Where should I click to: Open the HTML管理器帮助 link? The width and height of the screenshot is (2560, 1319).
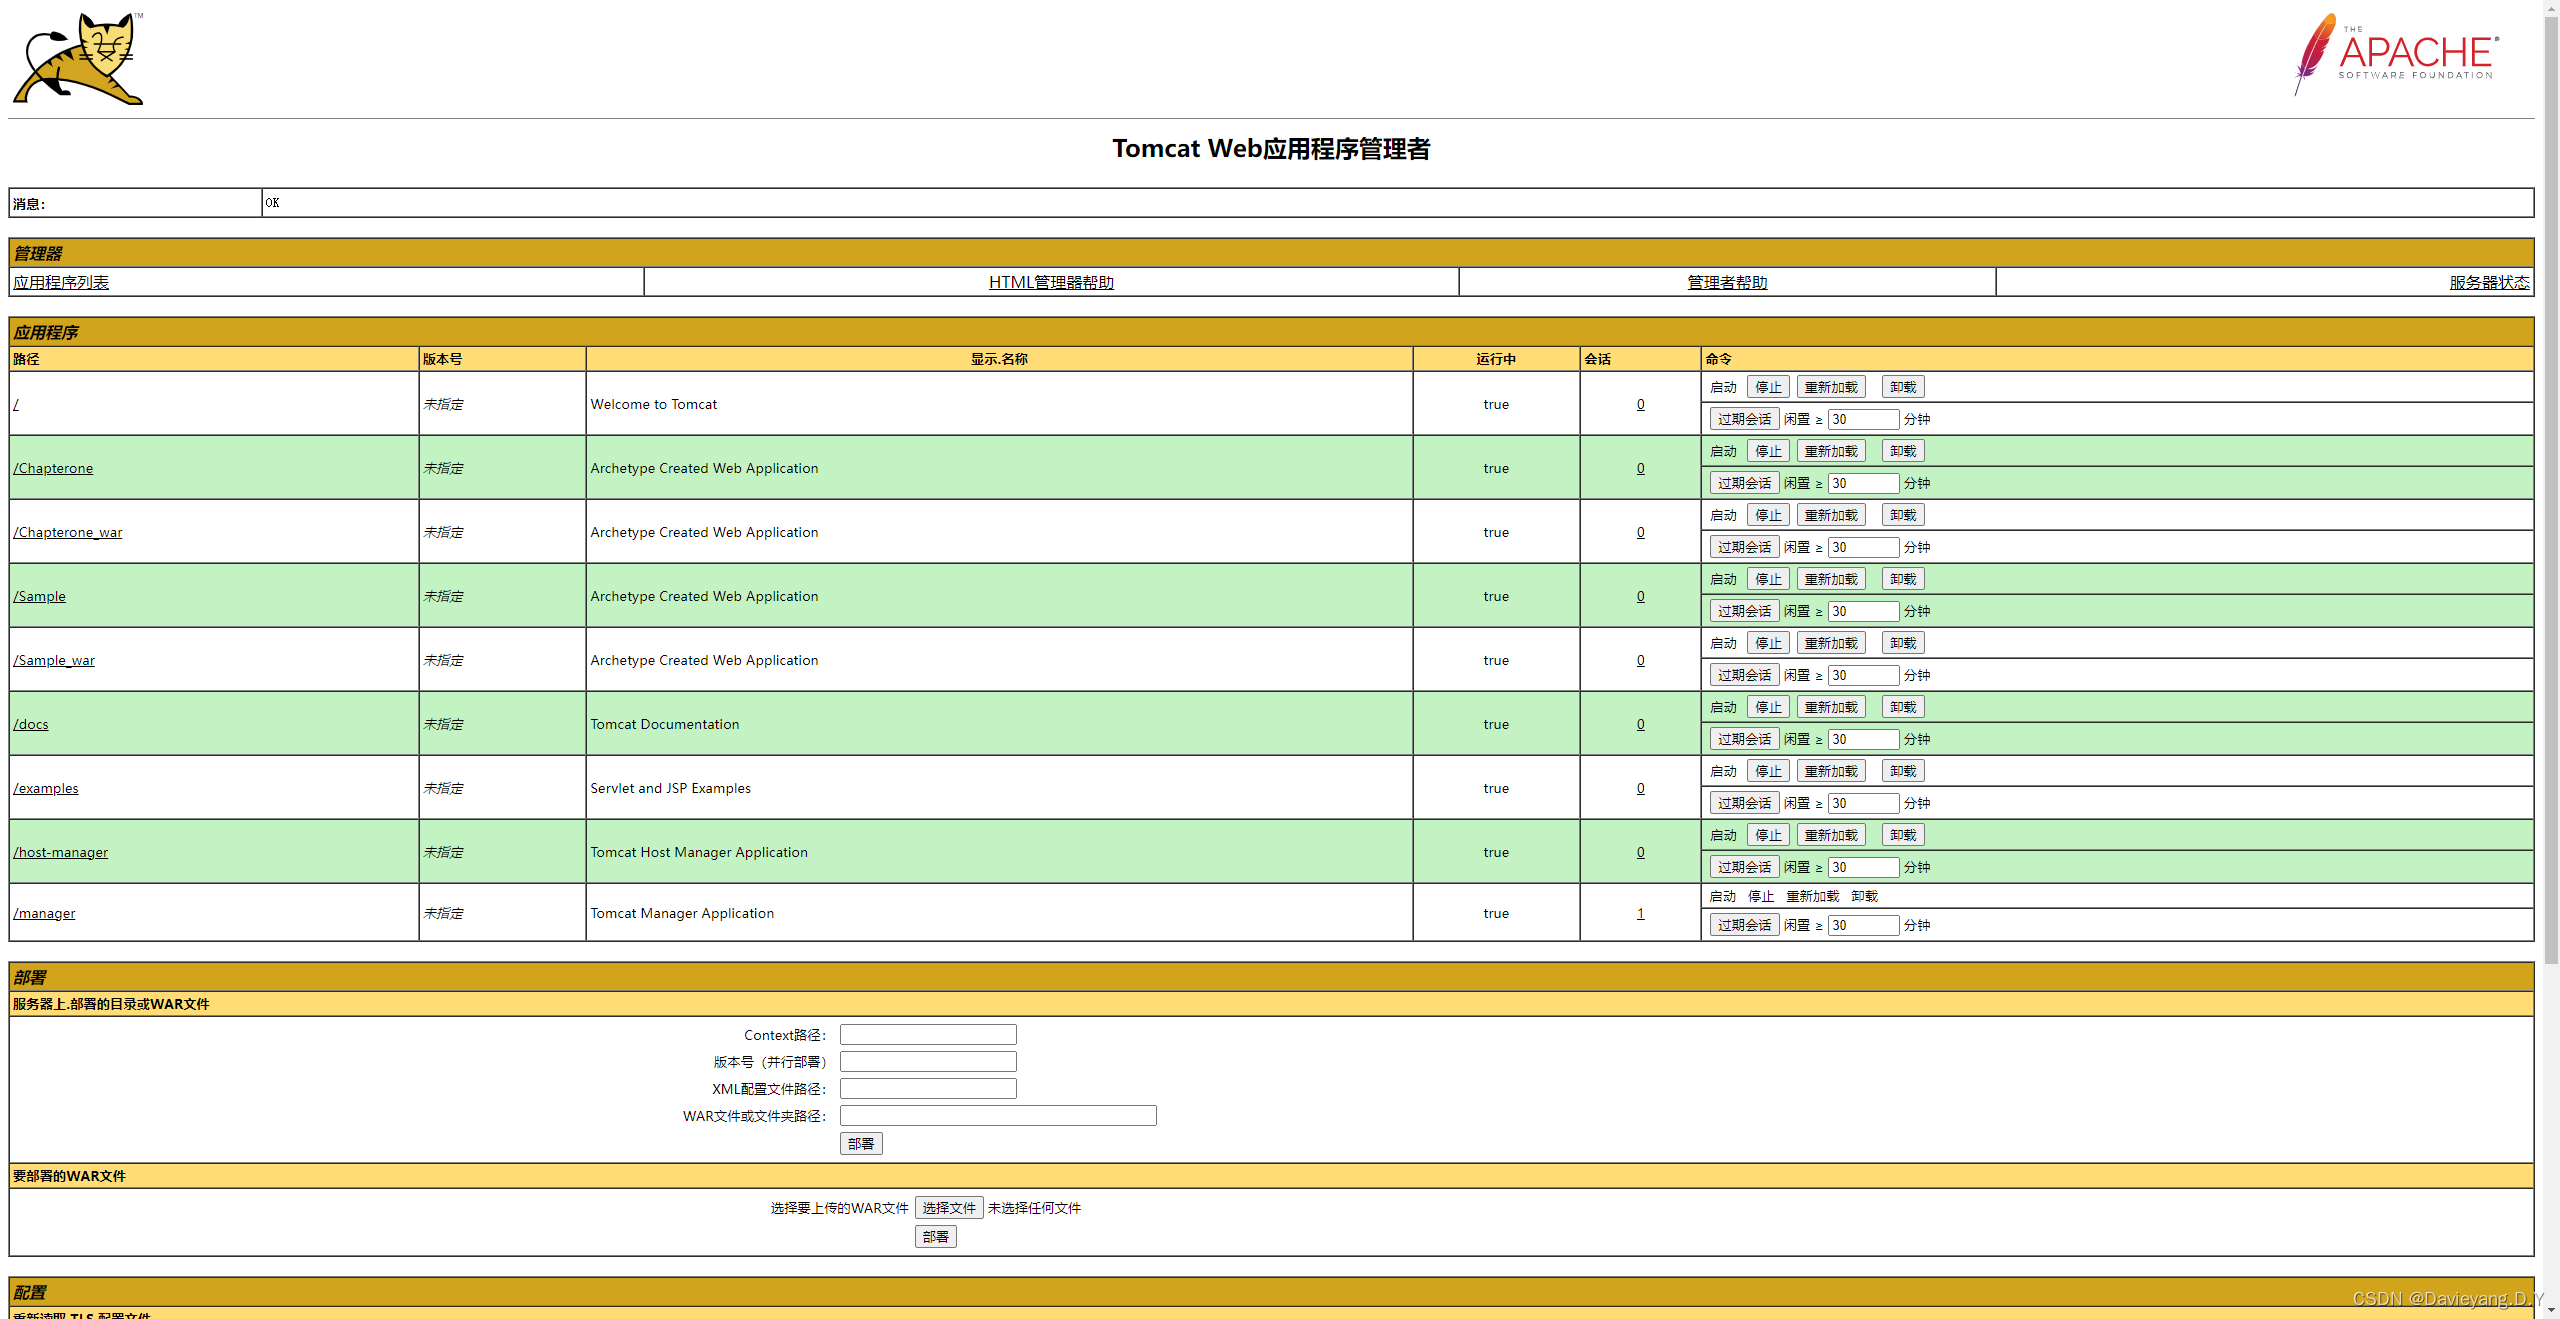tap(1051, 282)
